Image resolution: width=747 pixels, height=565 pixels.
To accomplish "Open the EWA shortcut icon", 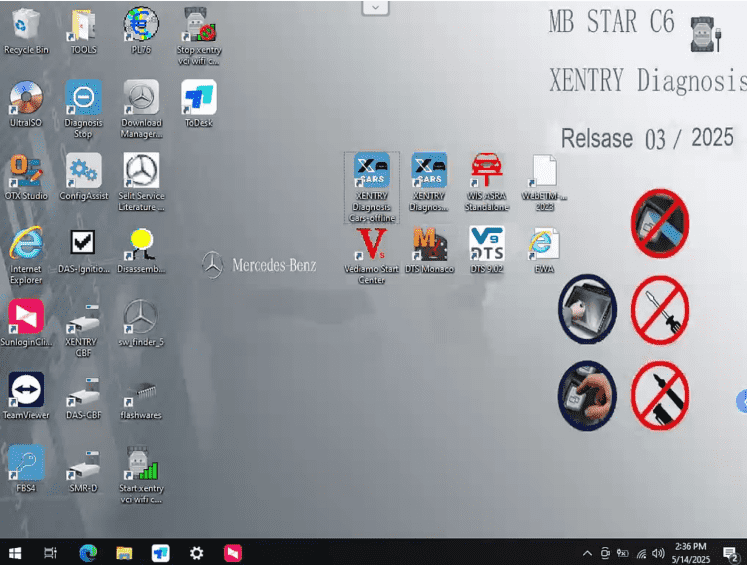I will point(544,250).
